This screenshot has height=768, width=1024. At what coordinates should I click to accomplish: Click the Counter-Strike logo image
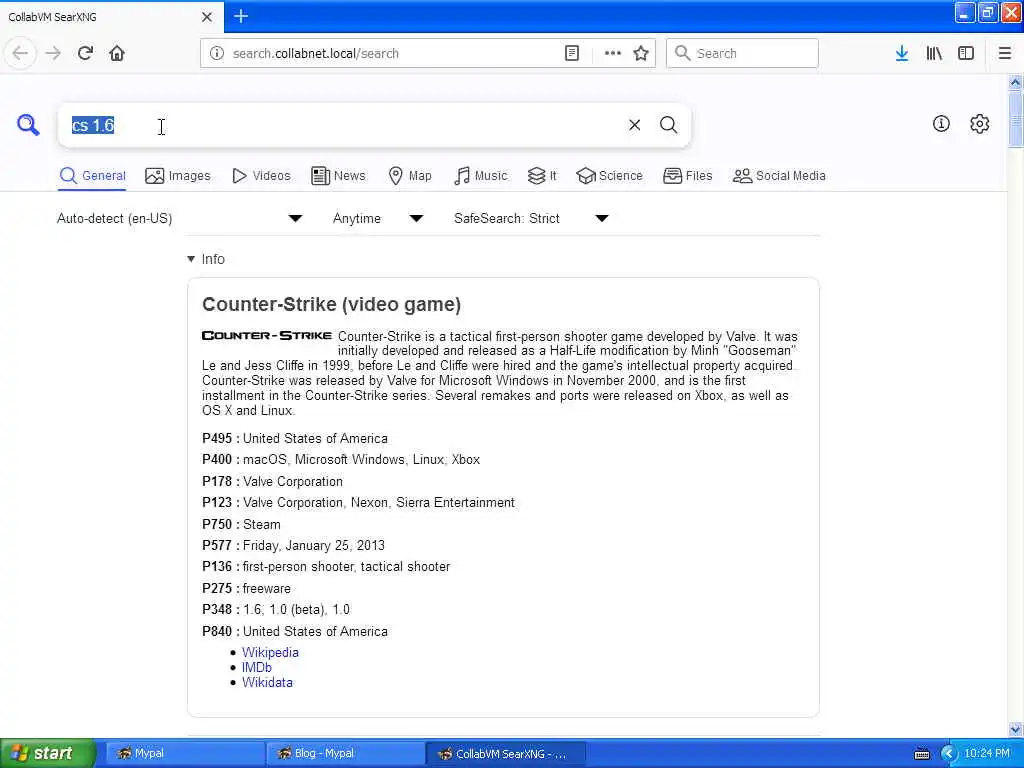tap(267, 336)
